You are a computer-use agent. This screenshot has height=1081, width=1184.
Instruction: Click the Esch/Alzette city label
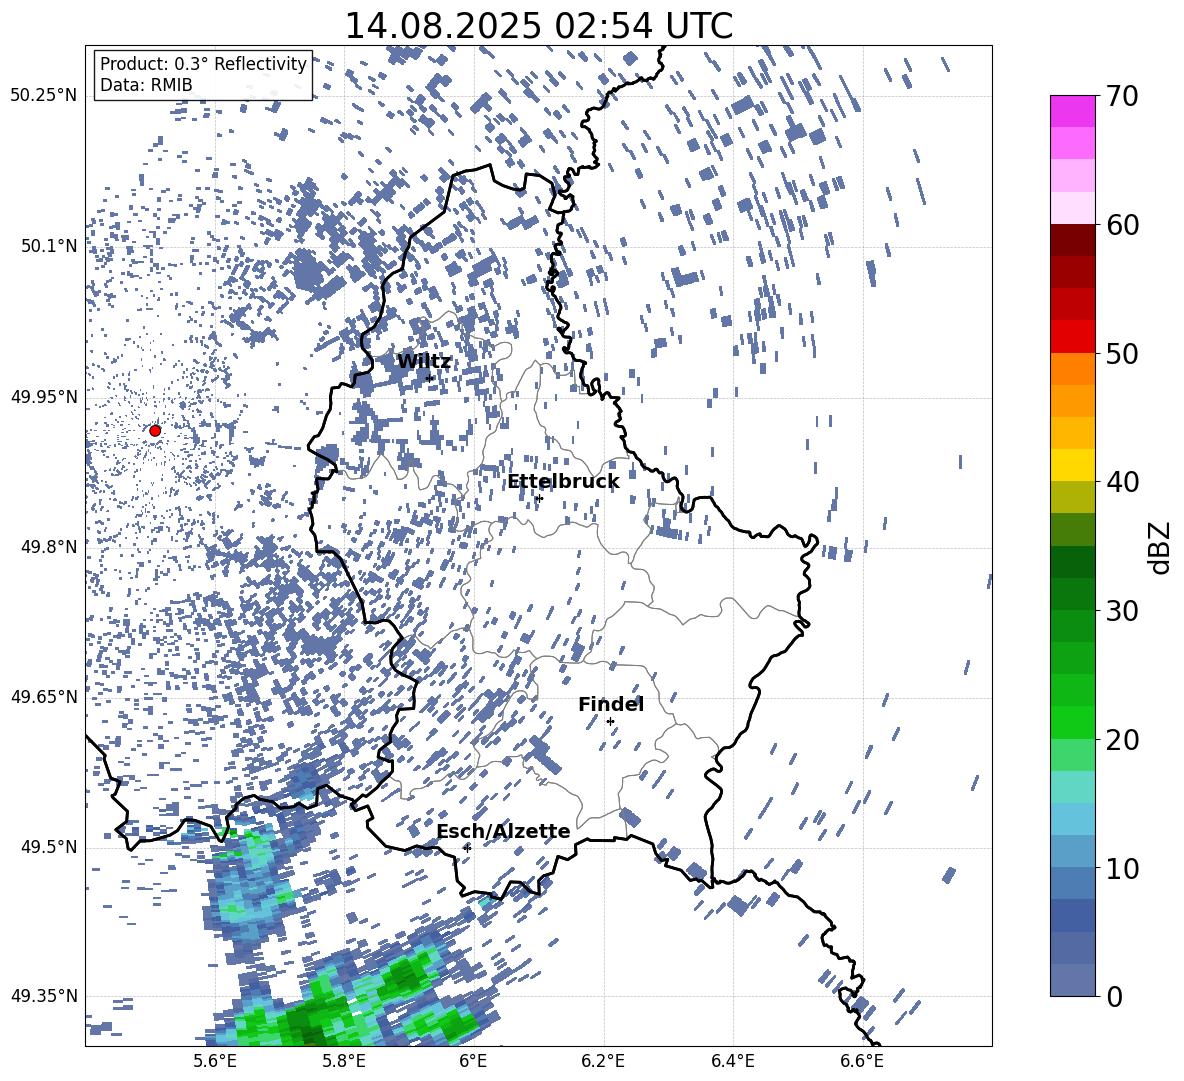click(503, 831)
